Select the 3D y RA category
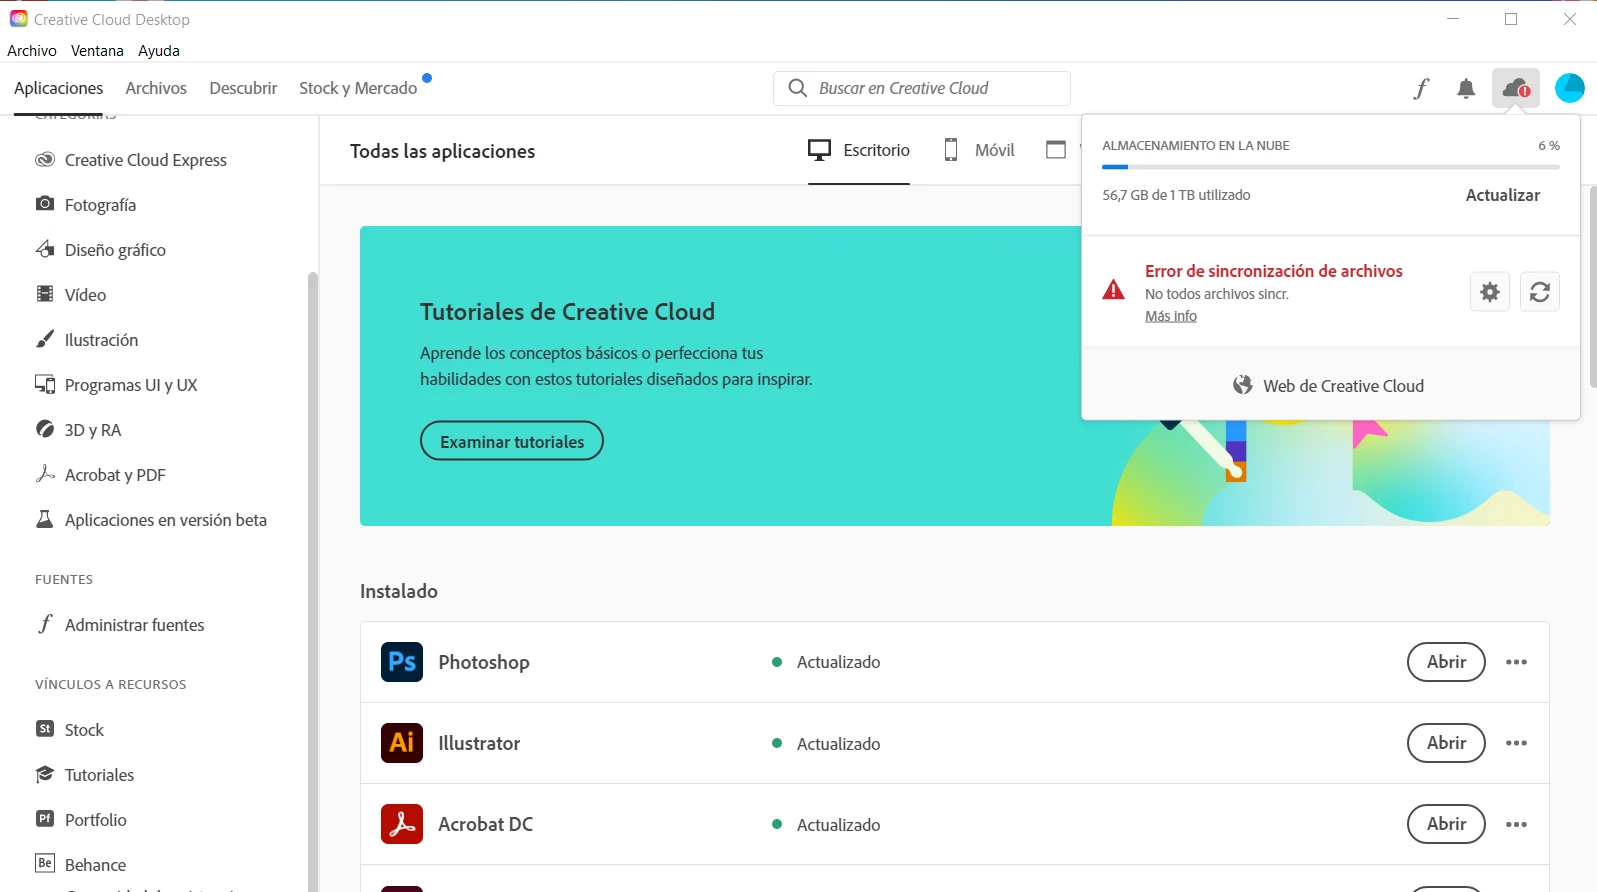Screen dimensions: 1597x892 (78, 430)
